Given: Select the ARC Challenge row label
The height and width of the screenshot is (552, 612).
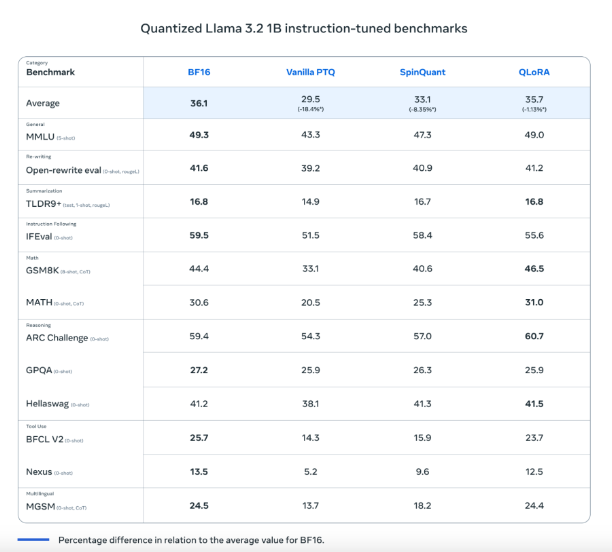Looking at the screenshot, I should click(56, 338).
